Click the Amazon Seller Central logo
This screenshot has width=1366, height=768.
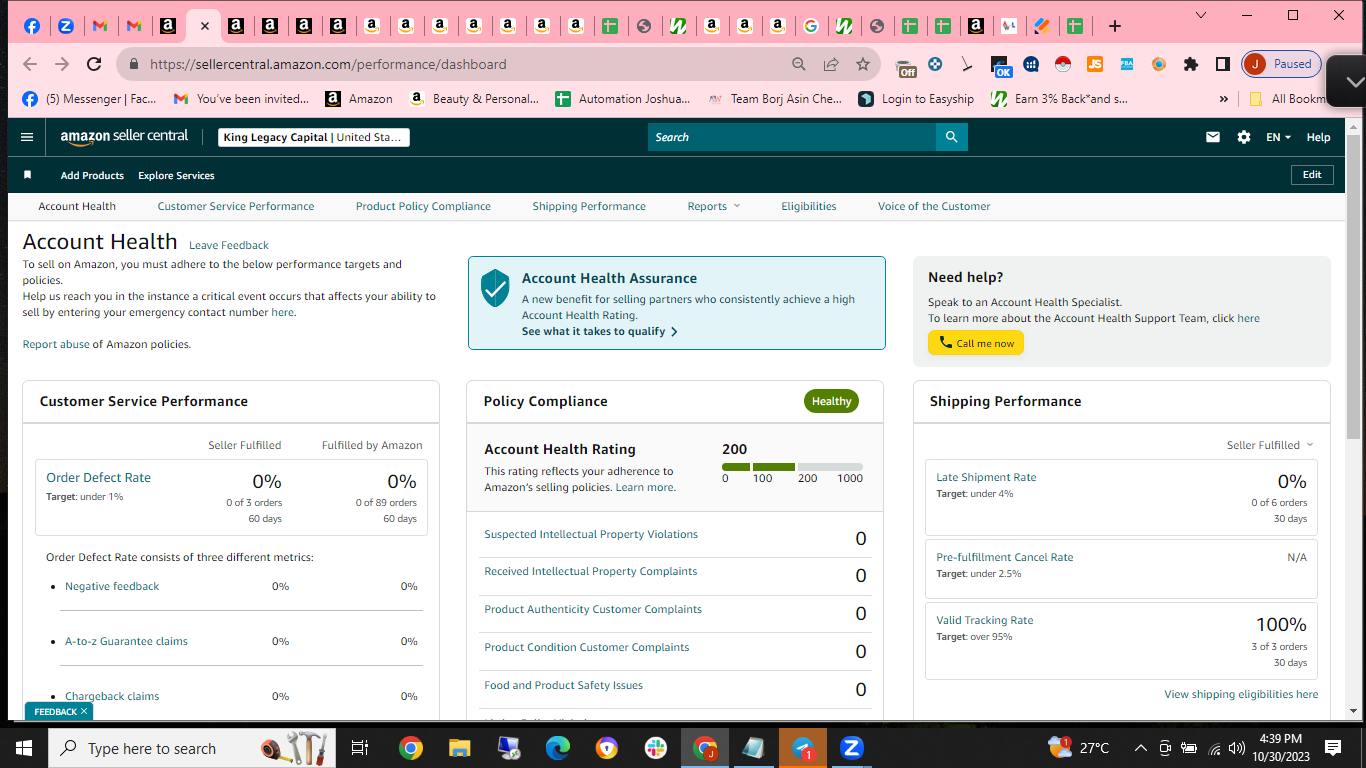(124, 137)
